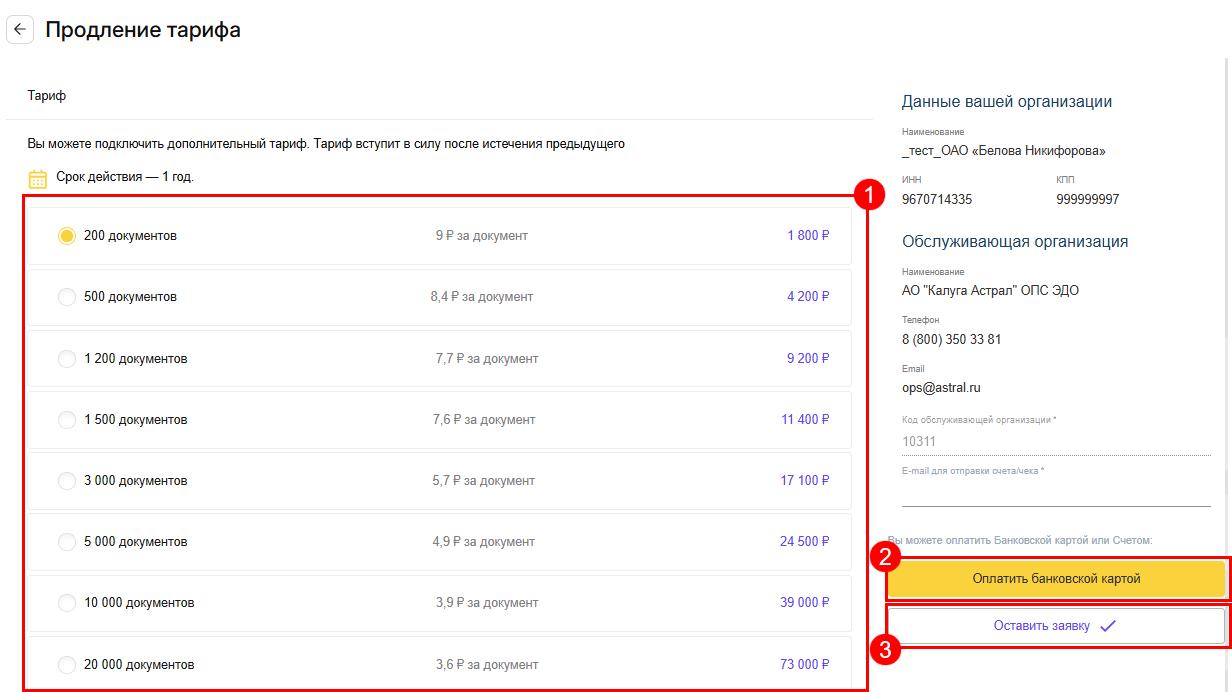Select the 200 документов radio button

point(67,236)
